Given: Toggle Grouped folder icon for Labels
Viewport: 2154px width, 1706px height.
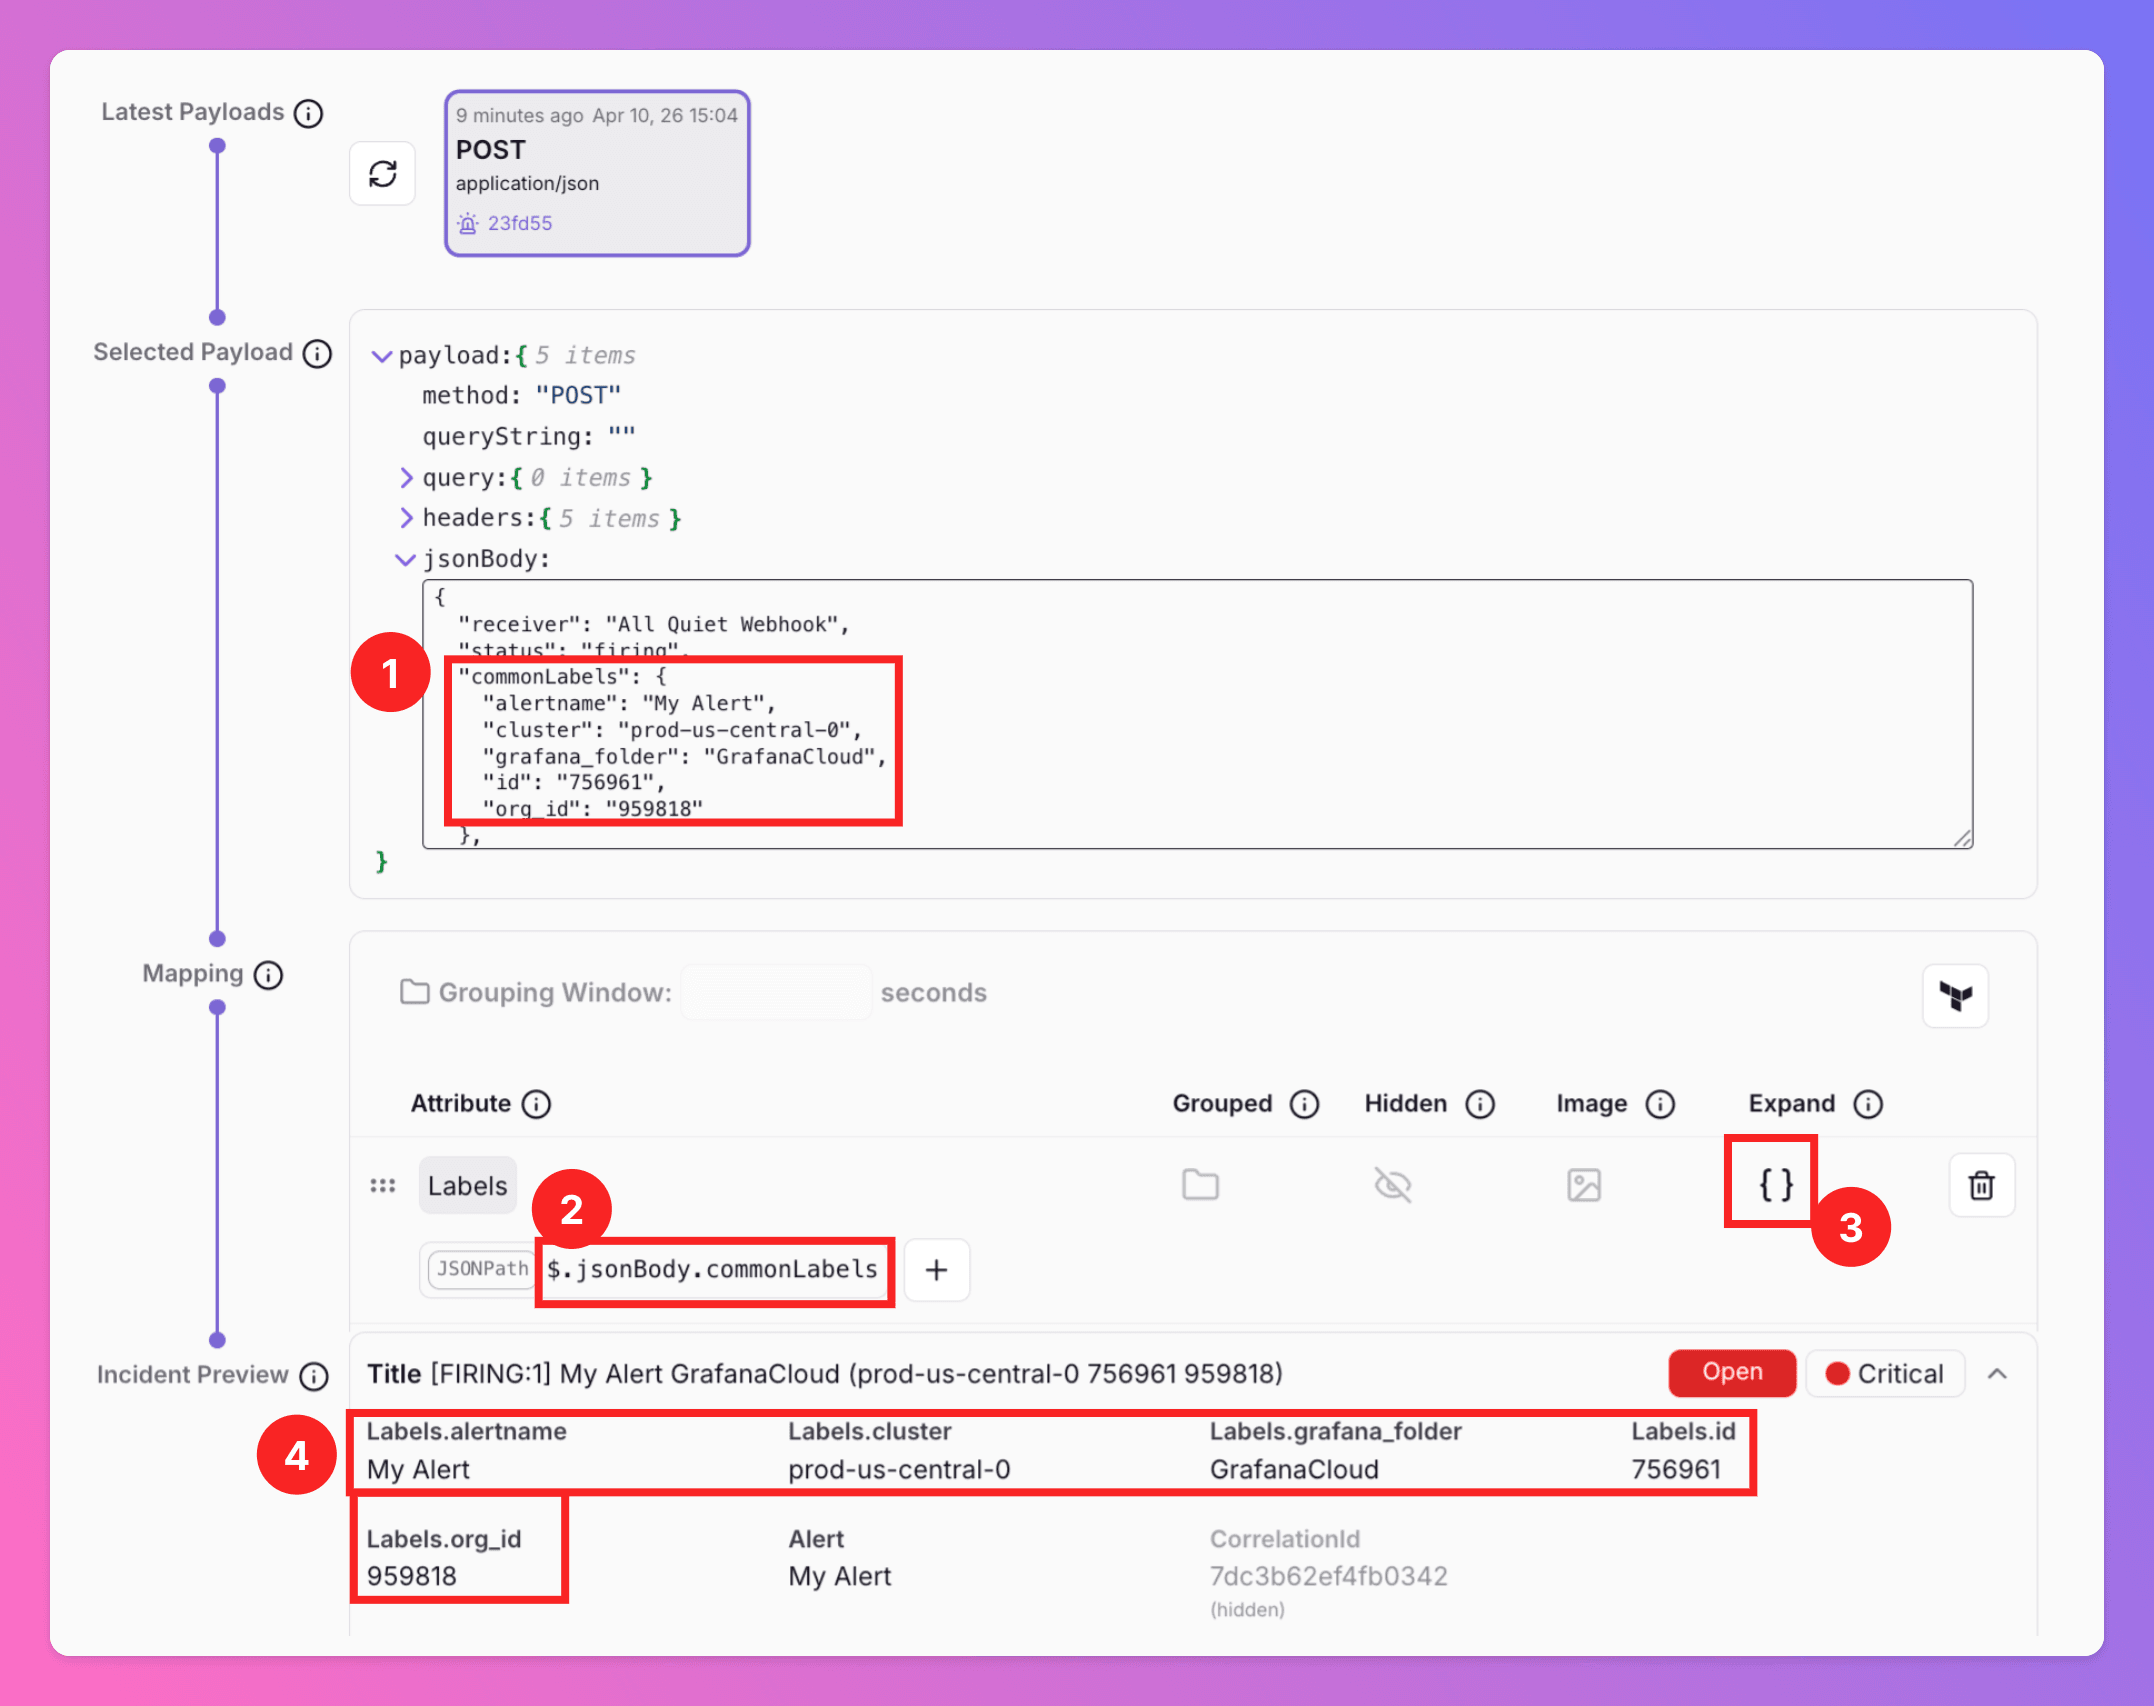Looking at the screenshot, I should pos(1200,1185).
